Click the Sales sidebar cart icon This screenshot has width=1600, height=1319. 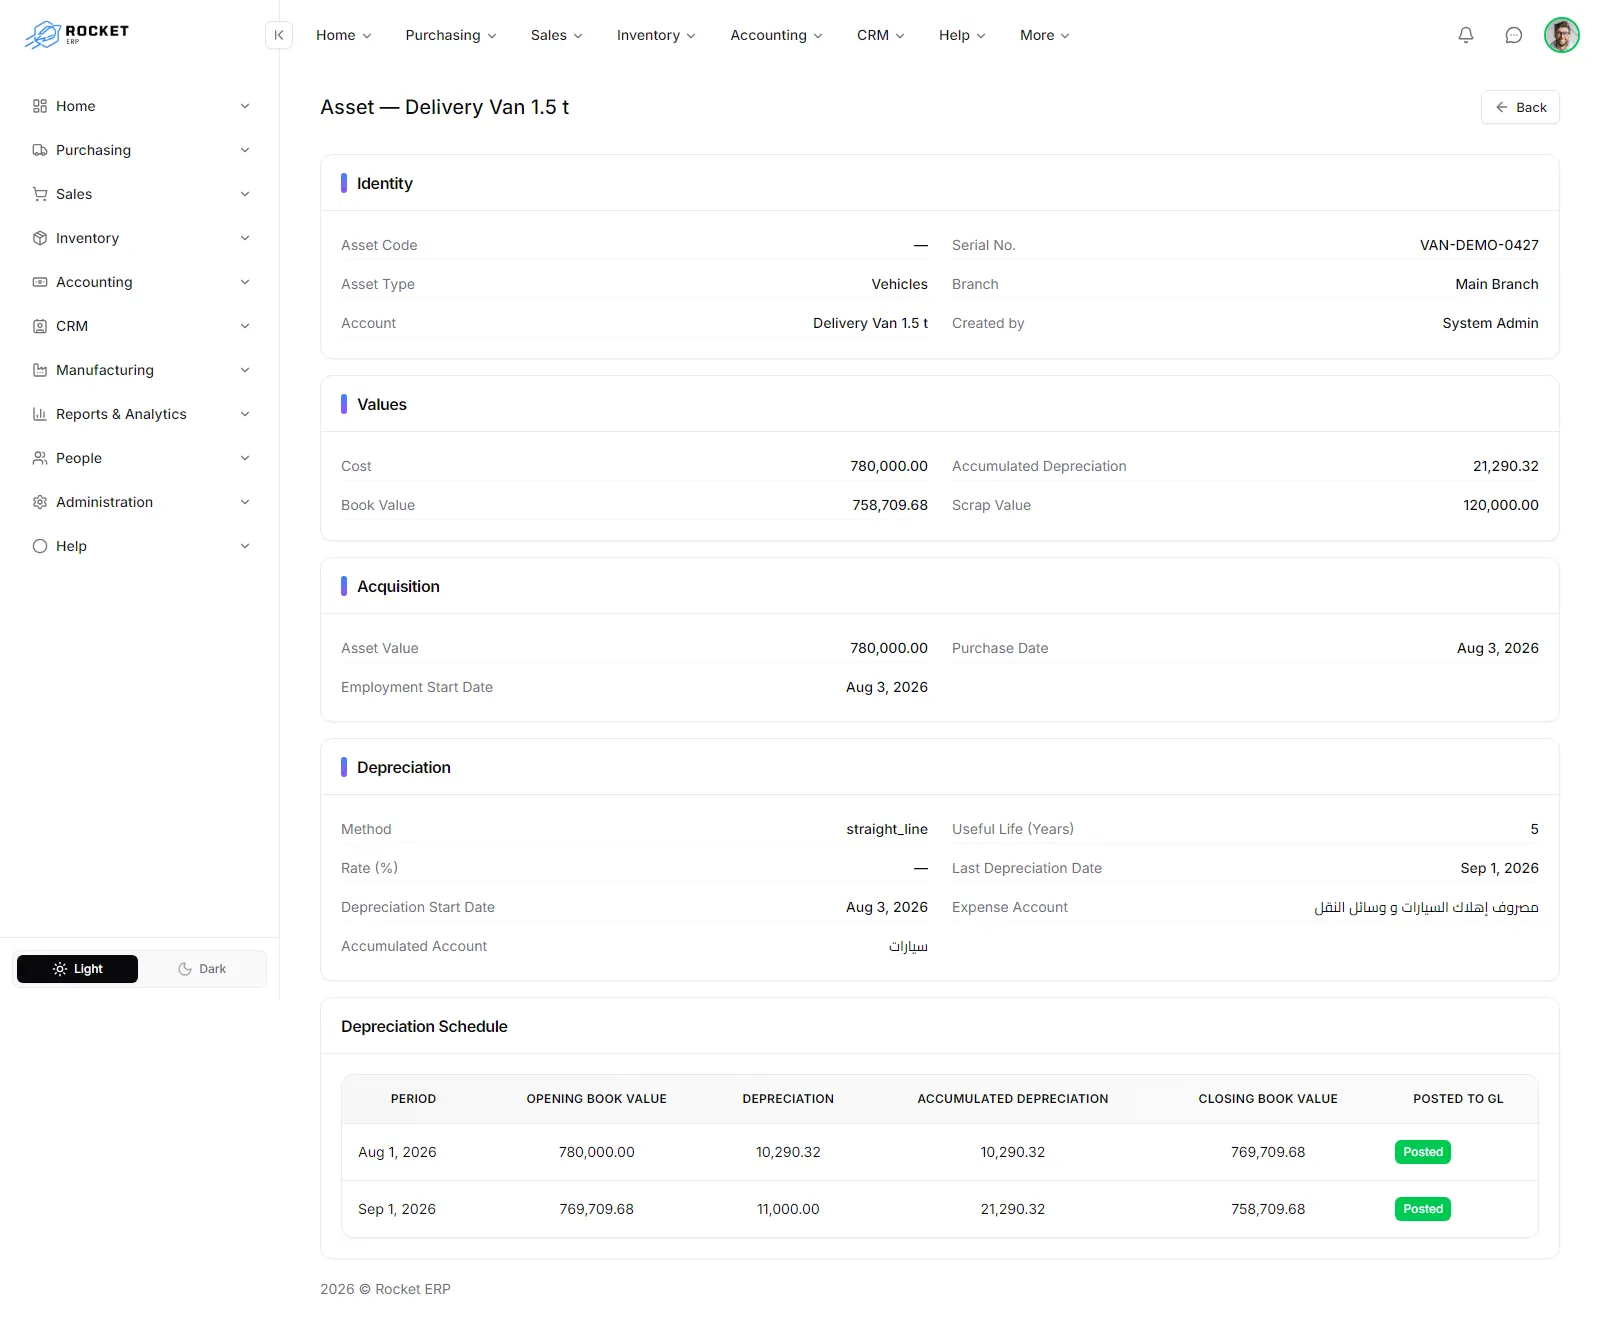(x=40, y=194)
